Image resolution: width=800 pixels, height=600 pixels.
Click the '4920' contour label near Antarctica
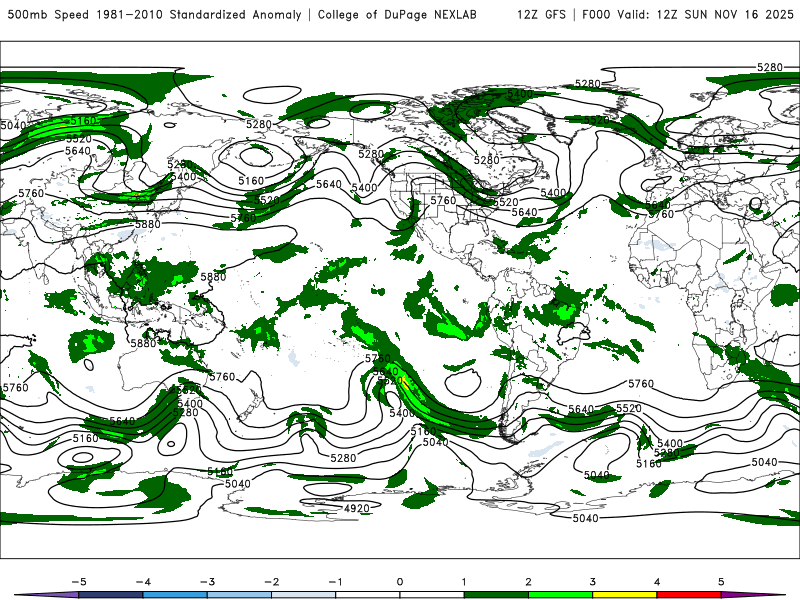pyautogui.click(x=357, y=508)
